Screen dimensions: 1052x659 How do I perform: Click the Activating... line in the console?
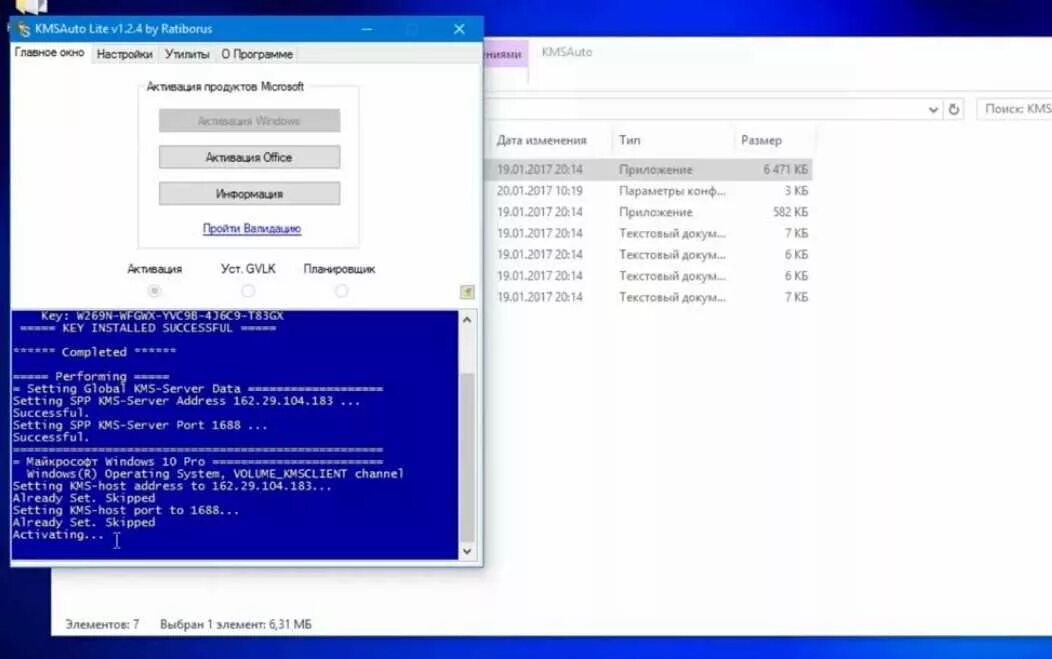pos(58,535)
